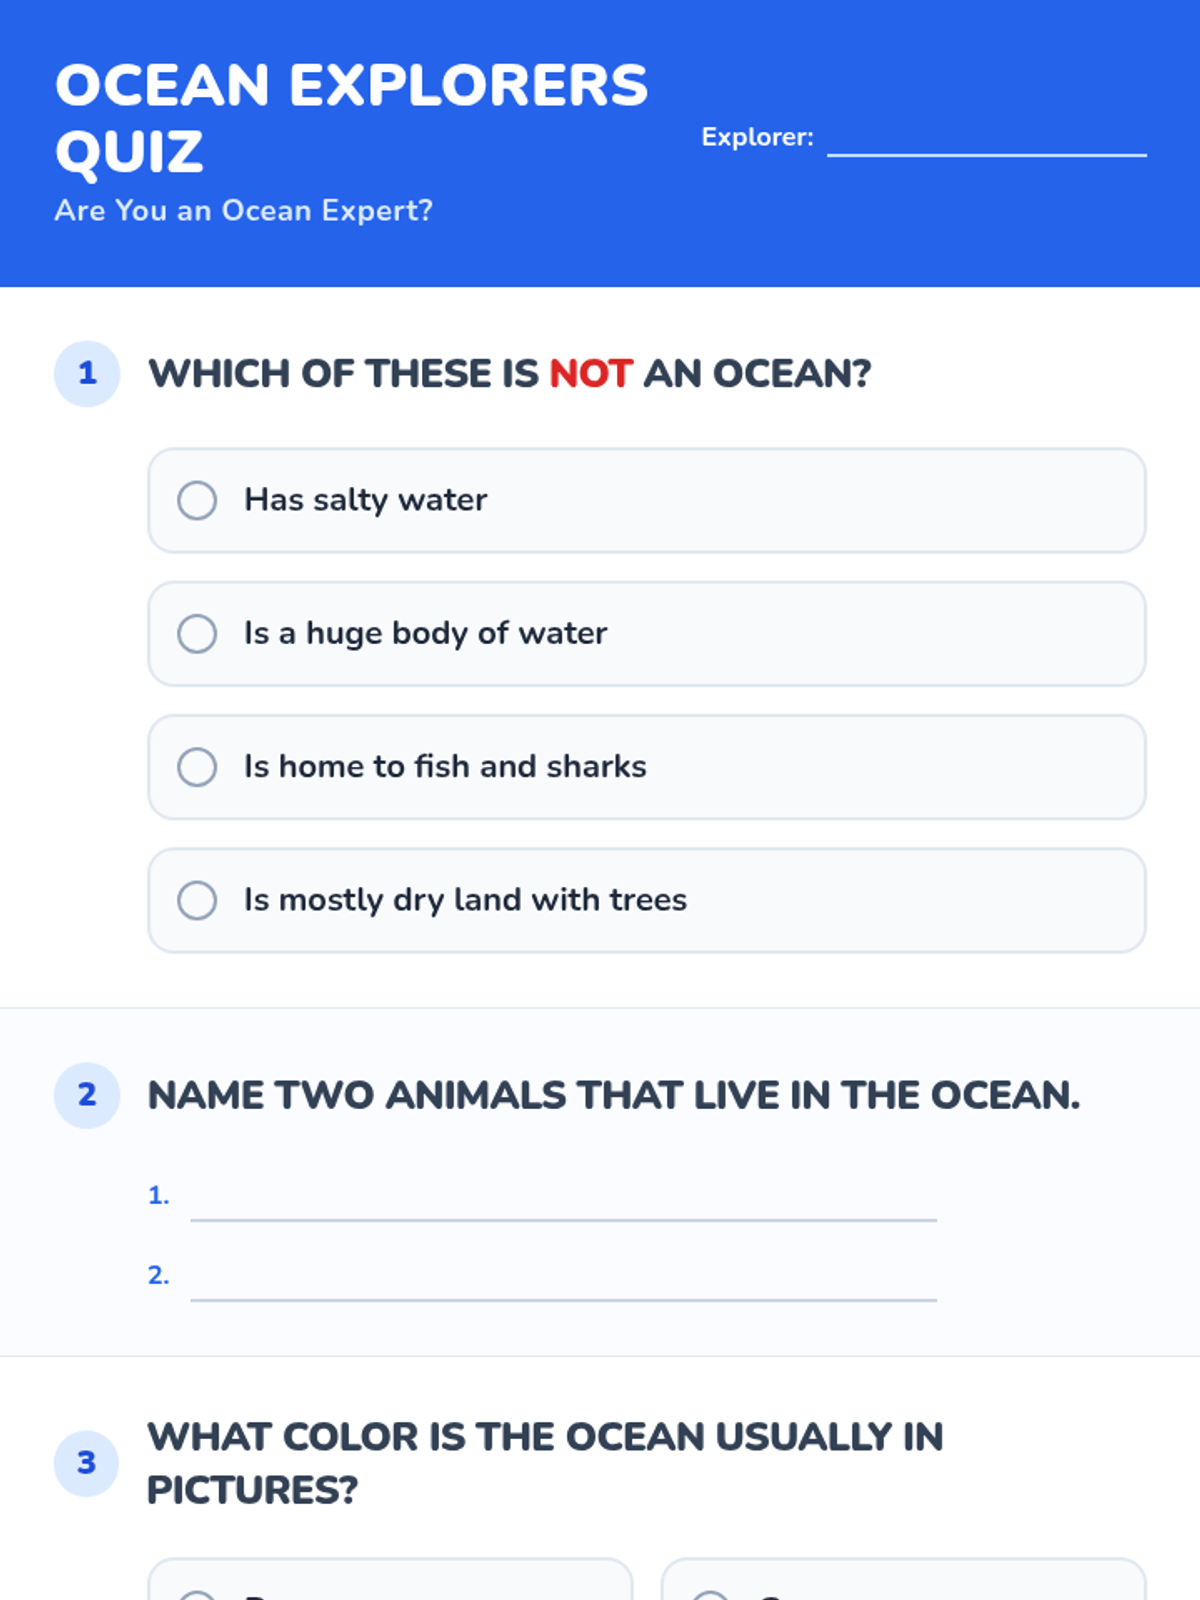The image size is (1200, 1600).
Task: Click the Explorer name input line
Action: 986,138
